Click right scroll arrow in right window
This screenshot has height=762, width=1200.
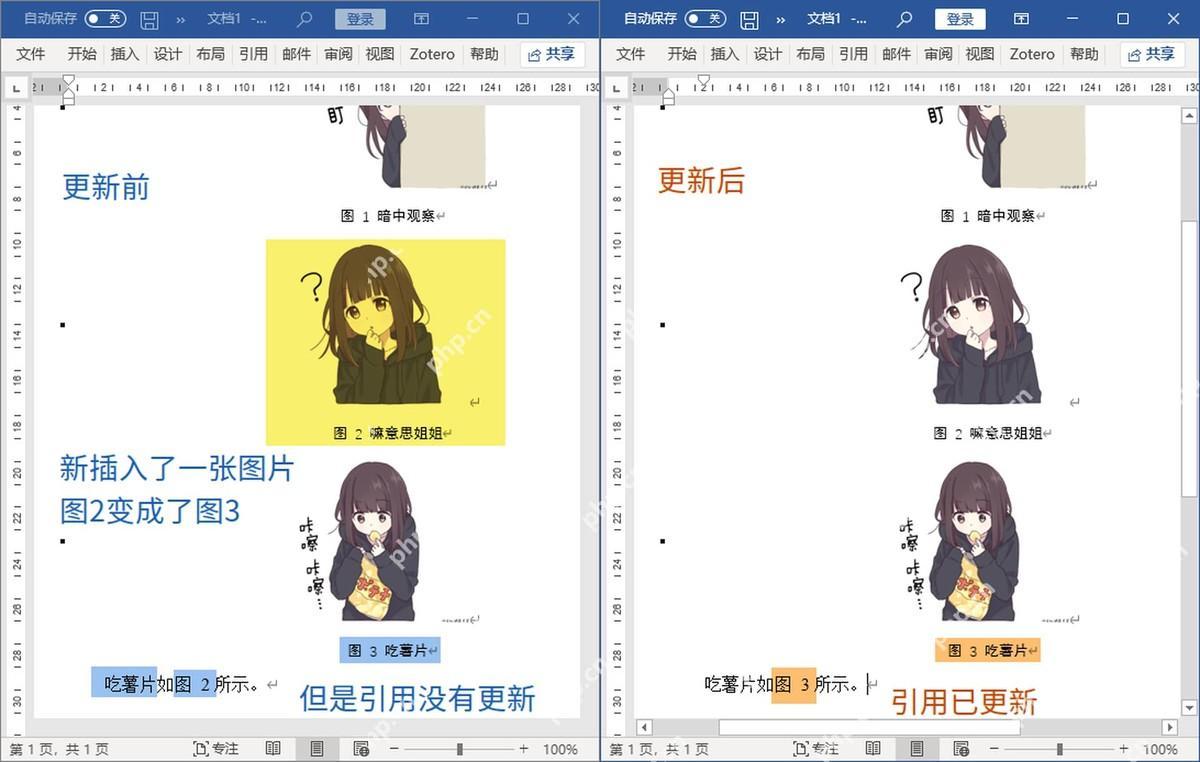[x=1169, y=727]
